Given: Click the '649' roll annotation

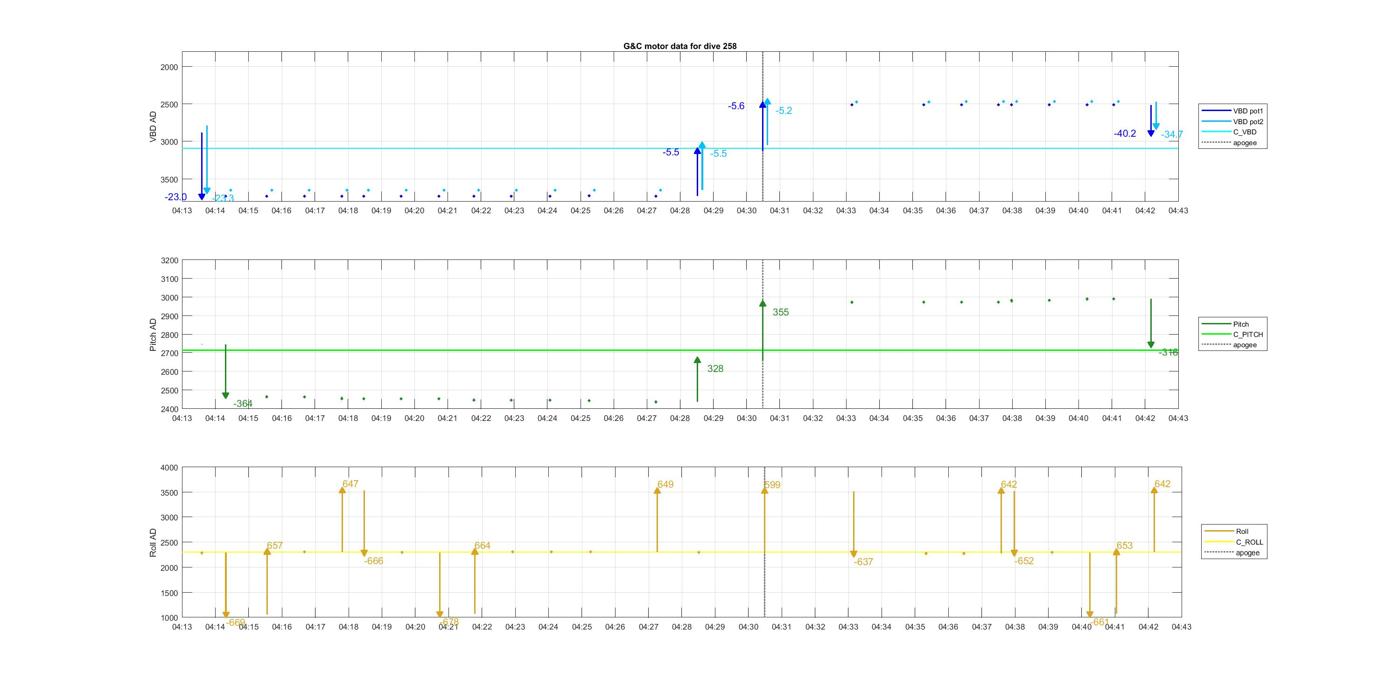Looking at the screenshot, I should coord(665,485).
